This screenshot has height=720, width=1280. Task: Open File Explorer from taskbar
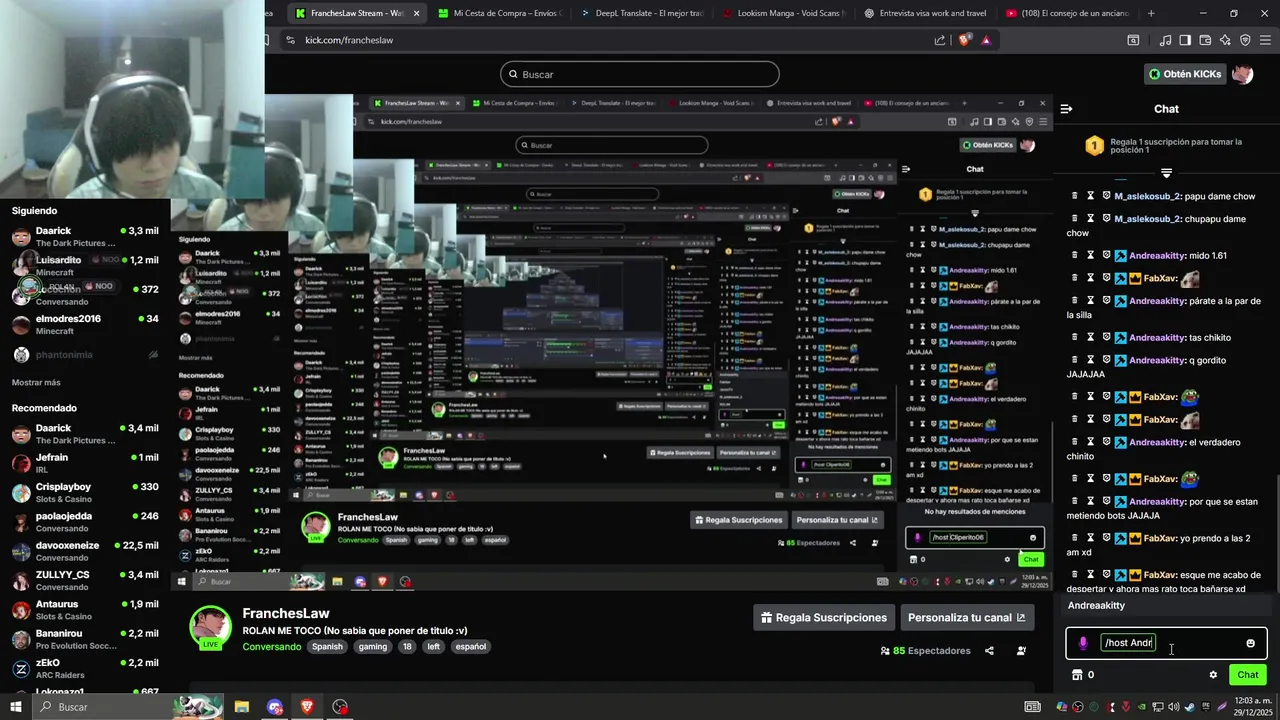pyautogui.click(x=242, y=707)
